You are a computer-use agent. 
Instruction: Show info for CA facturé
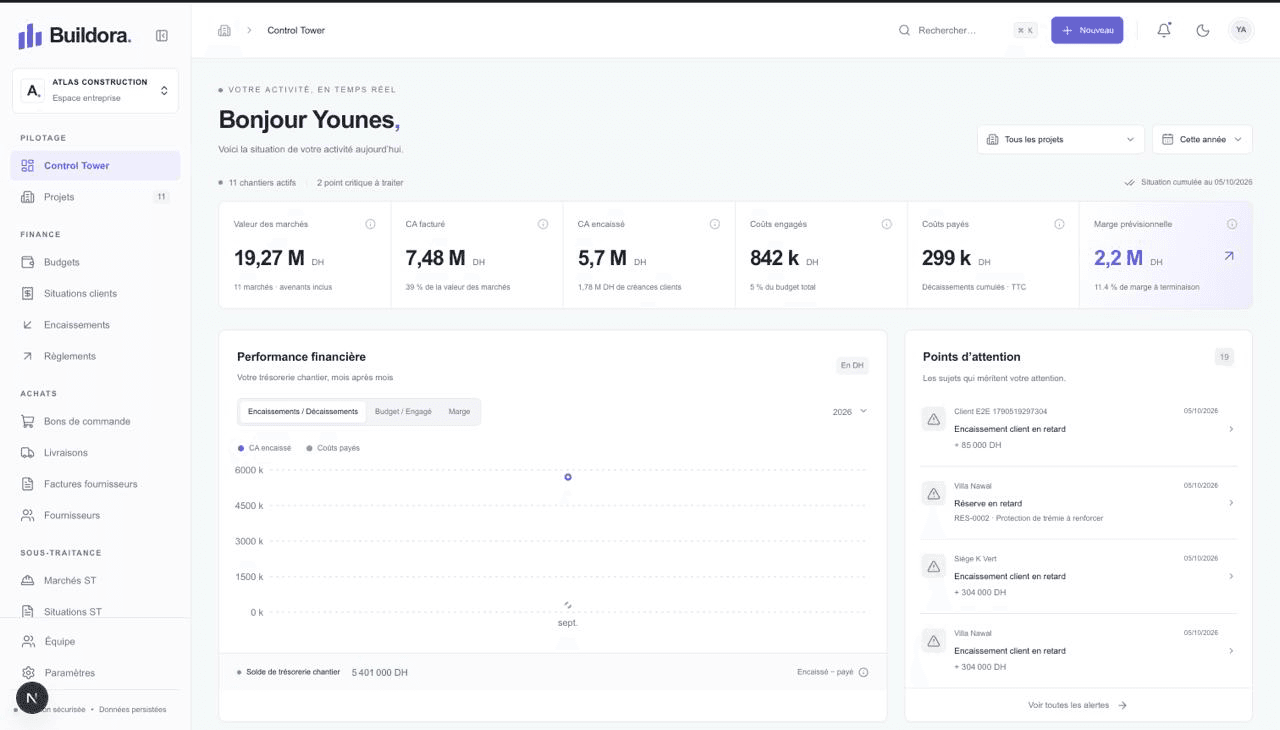pyautogui.click(x=543, y=224)
